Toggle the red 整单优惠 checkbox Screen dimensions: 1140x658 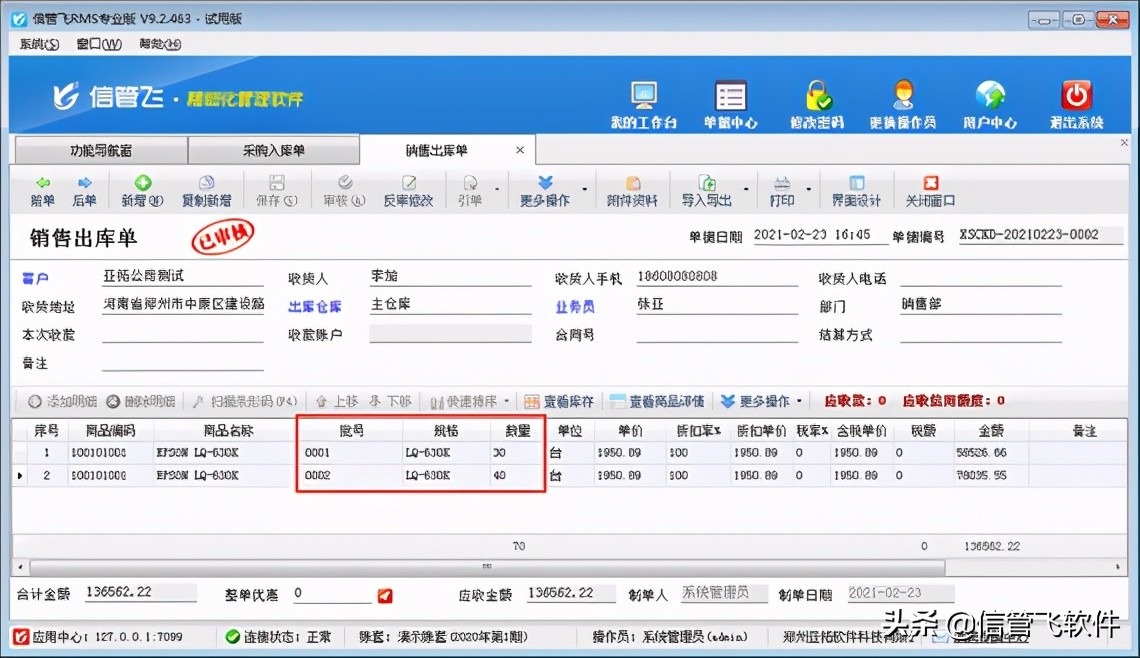coord(385,594)
